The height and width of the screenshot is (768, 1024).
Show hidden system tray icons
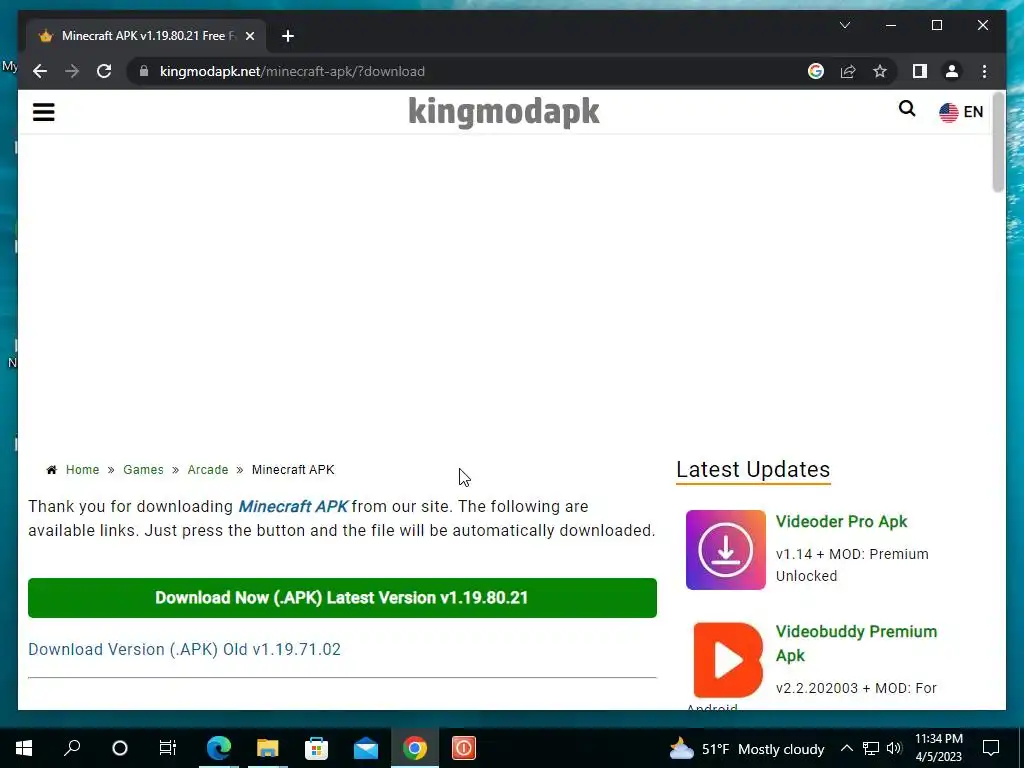pyautogui.click(x=846, y=748)
